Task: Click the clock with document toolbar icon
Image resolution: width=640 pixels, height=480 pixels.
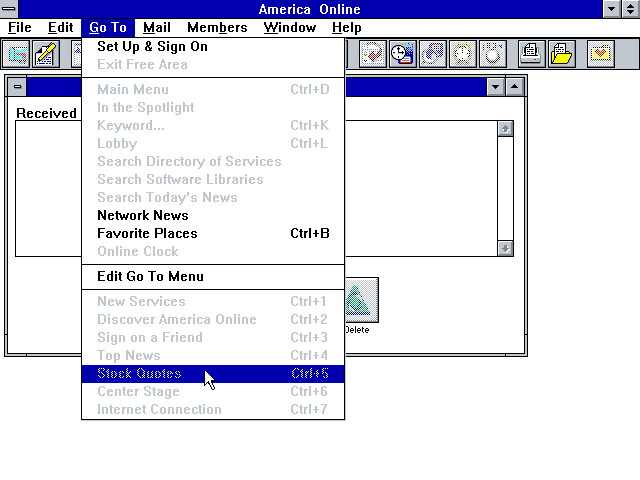Action: (x=403, y=53)
